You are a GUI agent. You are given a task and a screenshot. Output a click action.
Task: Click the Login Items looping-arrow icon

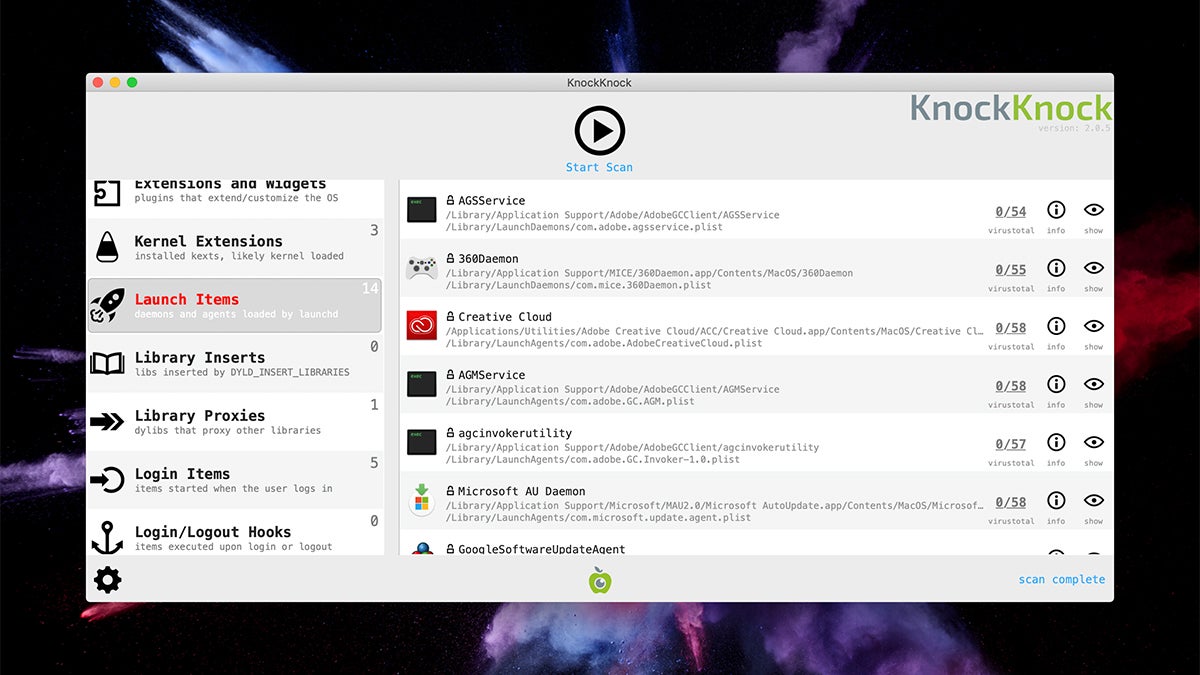tap(108, 479)
